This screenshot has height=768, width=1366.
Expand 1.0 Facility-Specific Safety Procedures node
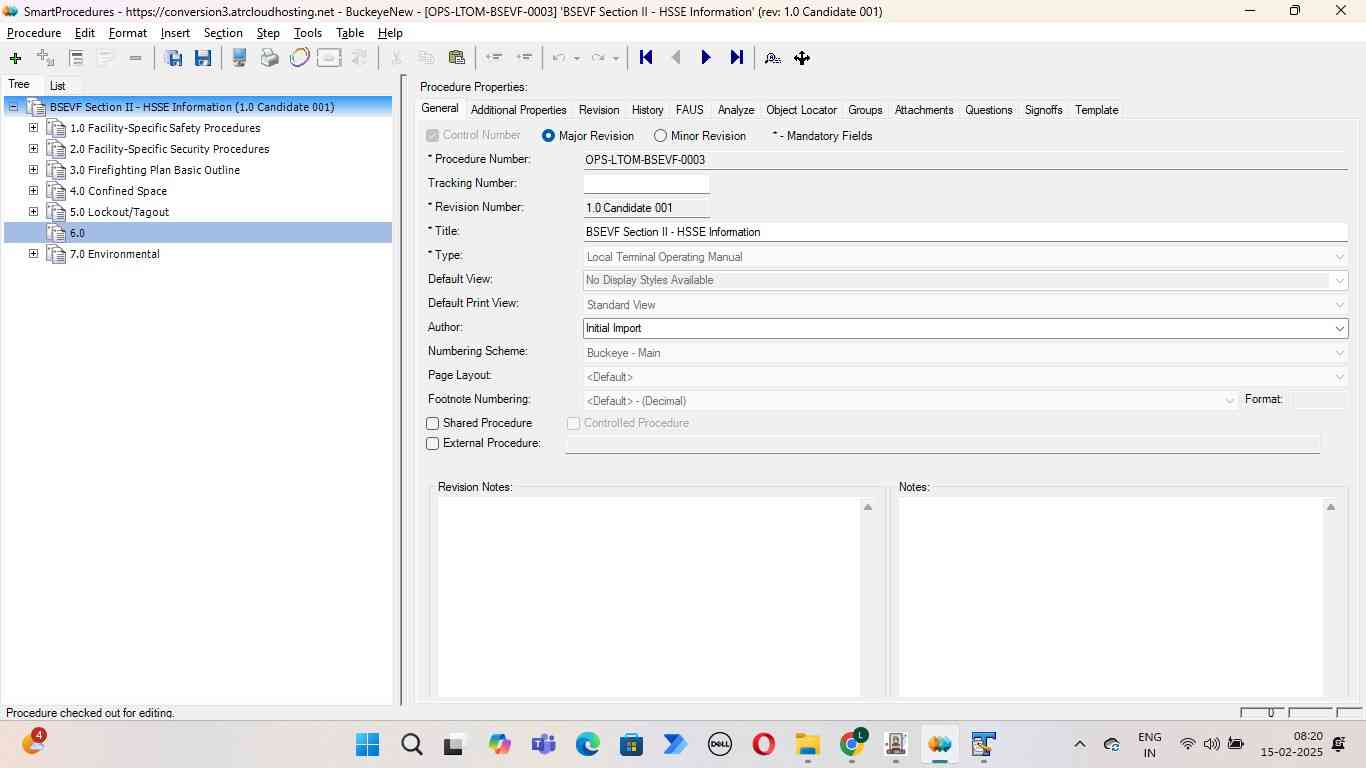33,128
